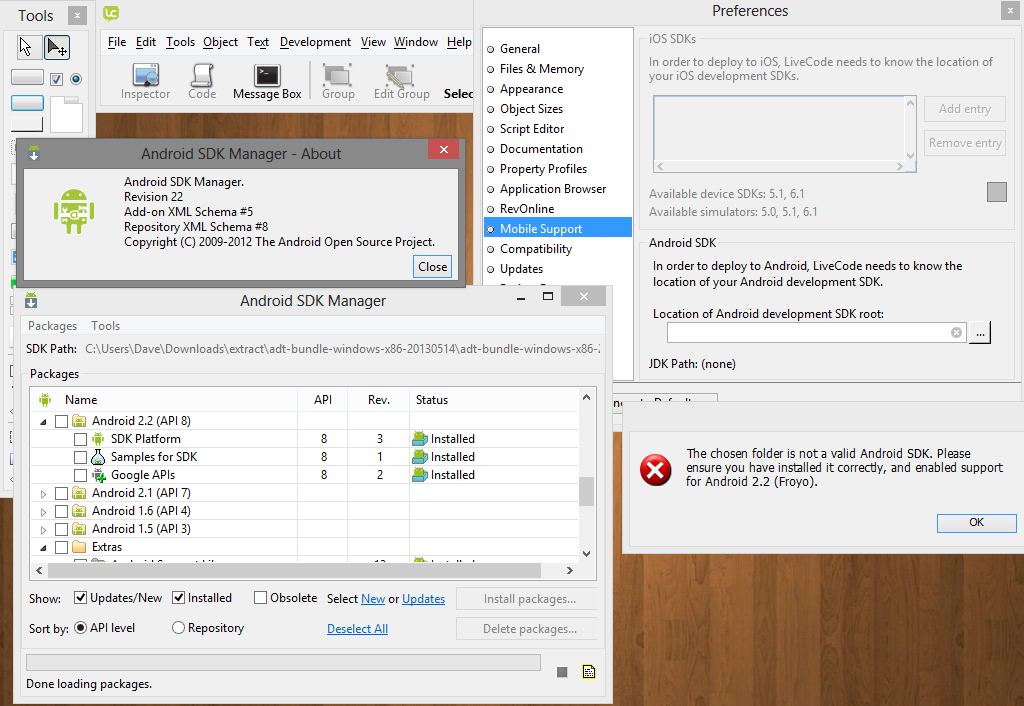Image resolution: width=1024 pixels, height=706 pixels.
Task: Expand the Android 1.6 (API 4) node
Action: 43,512
